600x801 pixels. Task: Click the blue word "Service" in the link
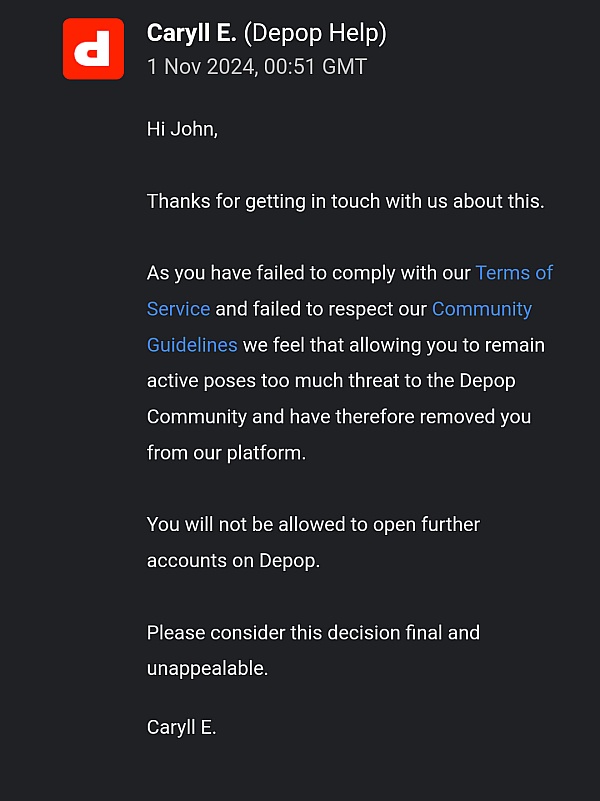point(178,309)
